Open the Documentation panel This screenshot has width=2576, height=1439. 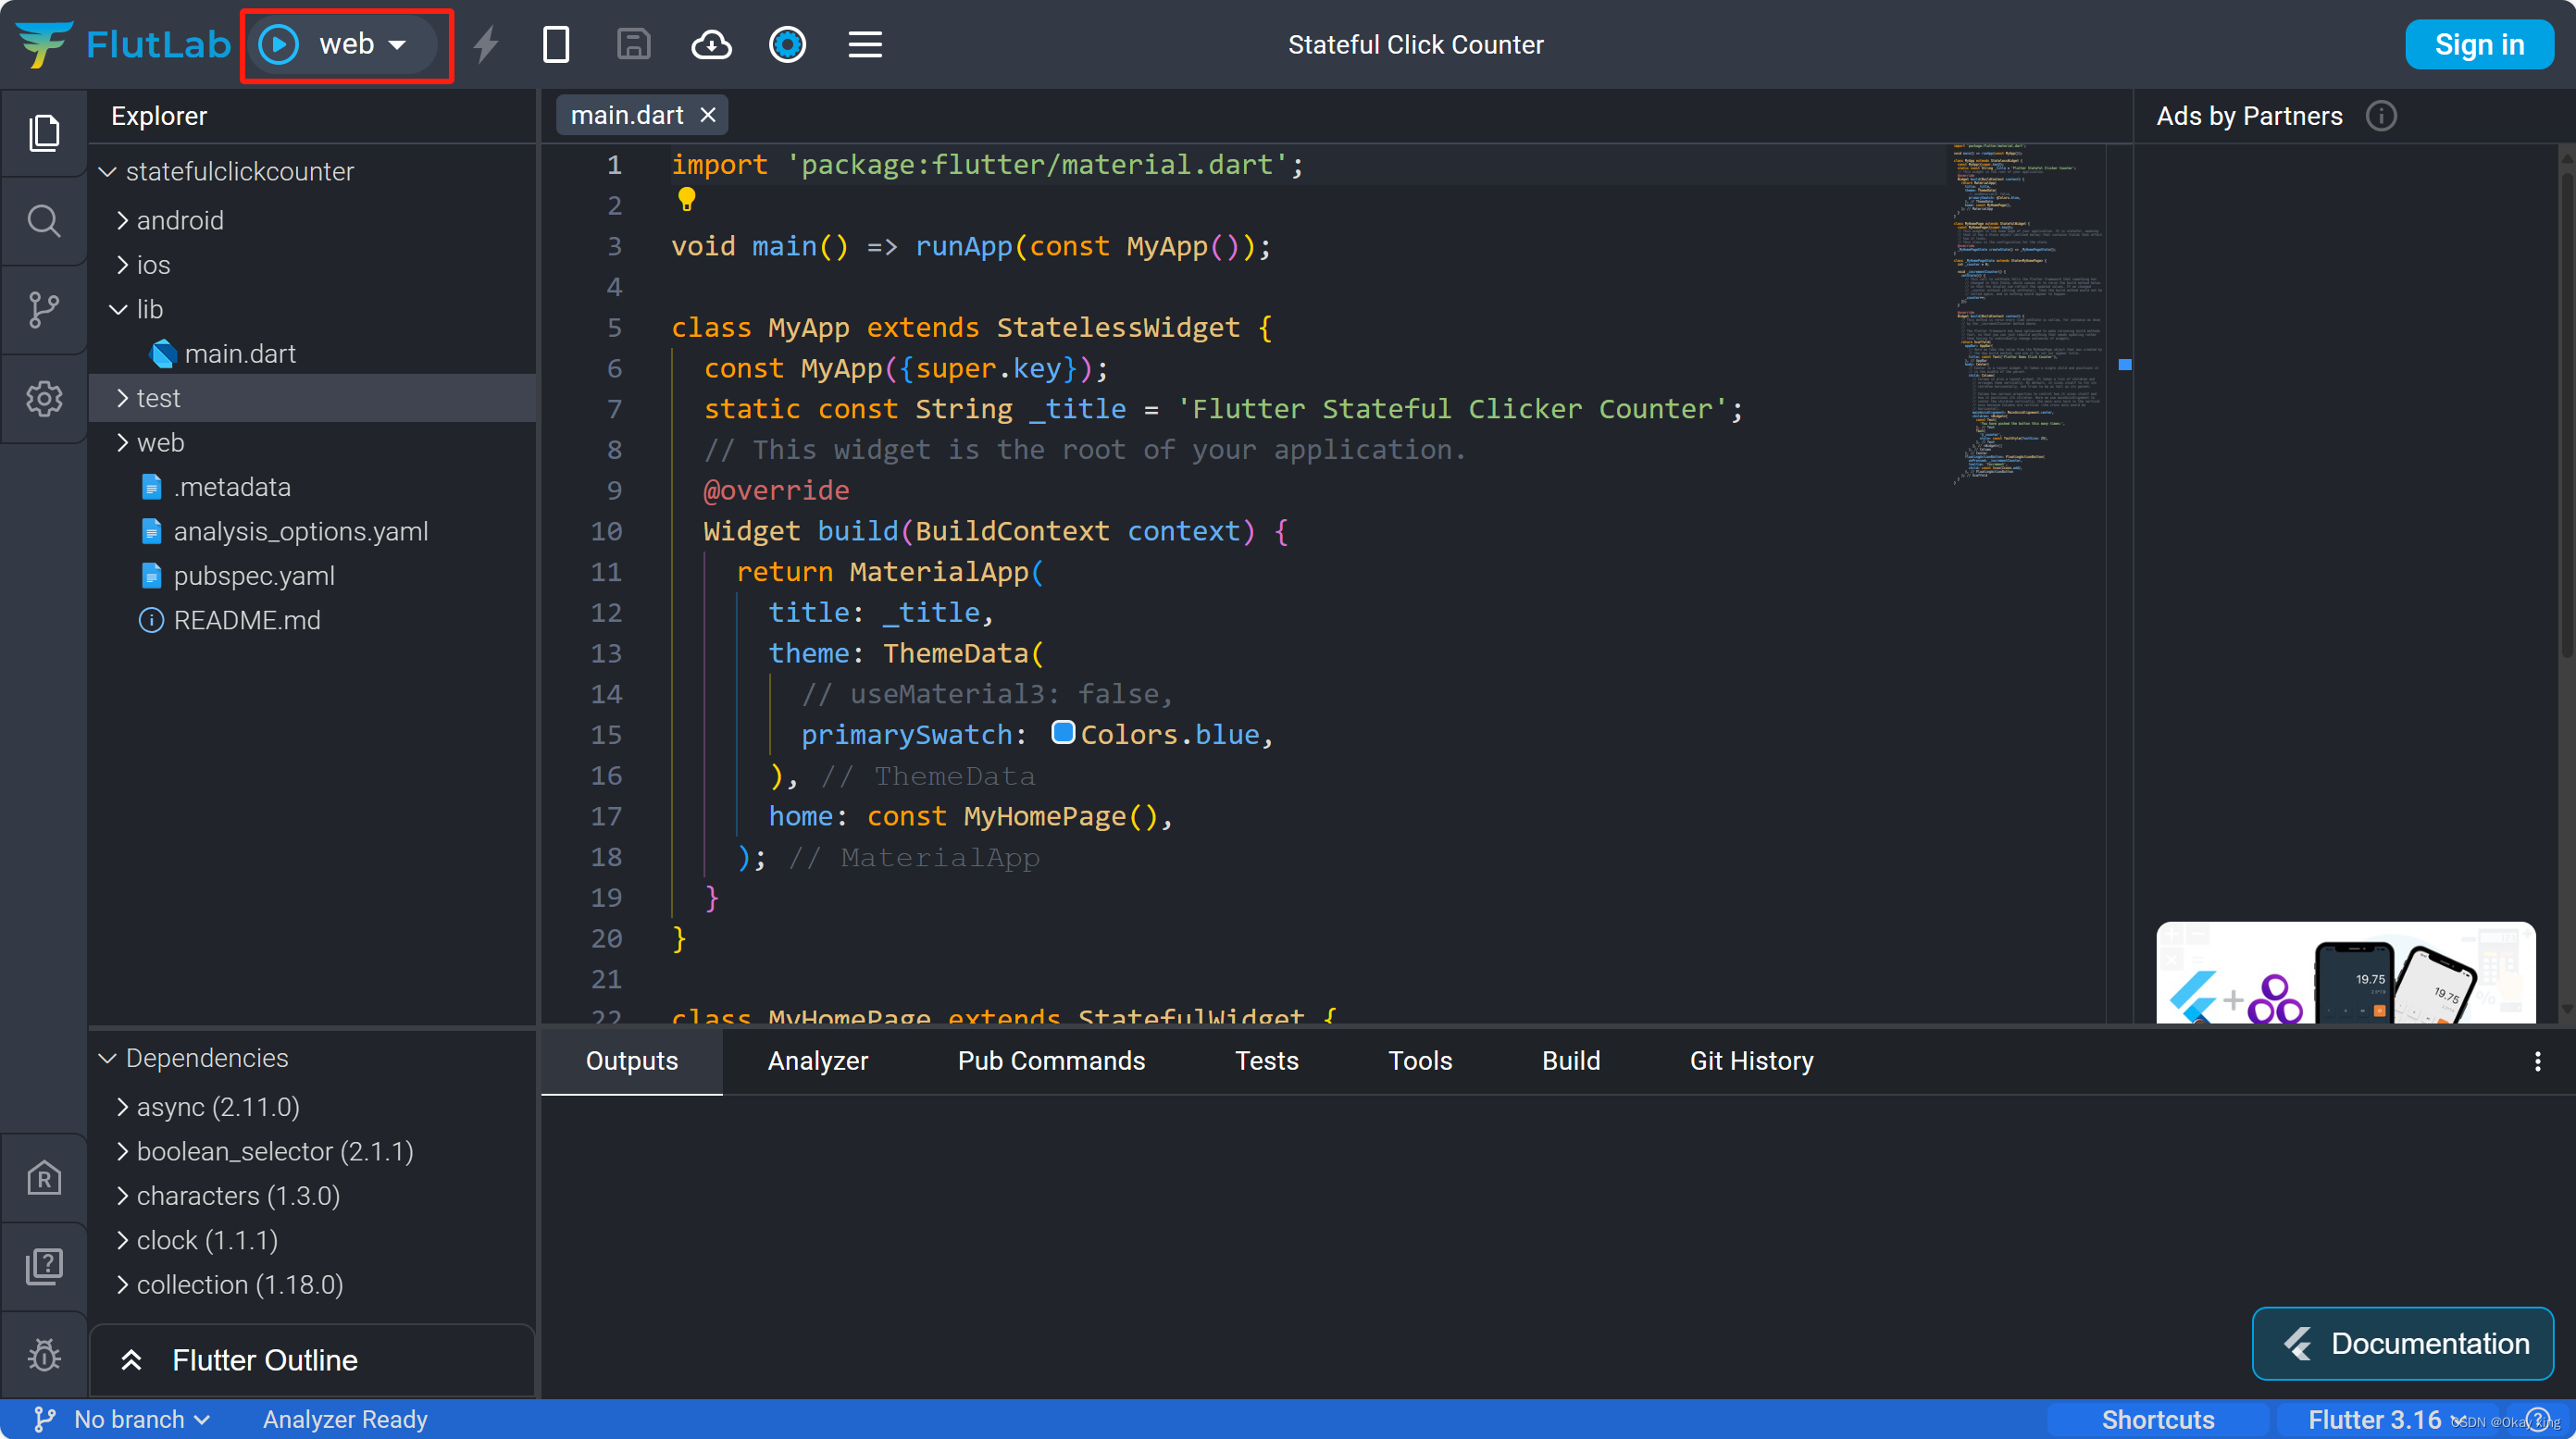tap(2402, 1343)
